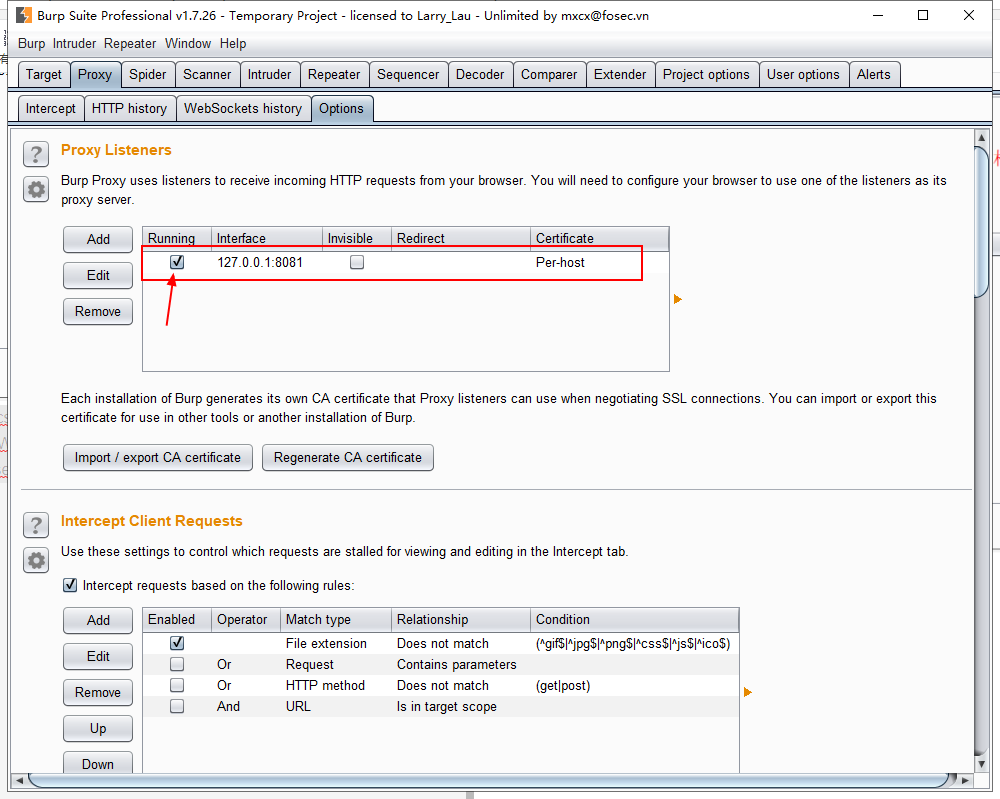Click vertical scrollbar up arrow

(x=982, y=137)
